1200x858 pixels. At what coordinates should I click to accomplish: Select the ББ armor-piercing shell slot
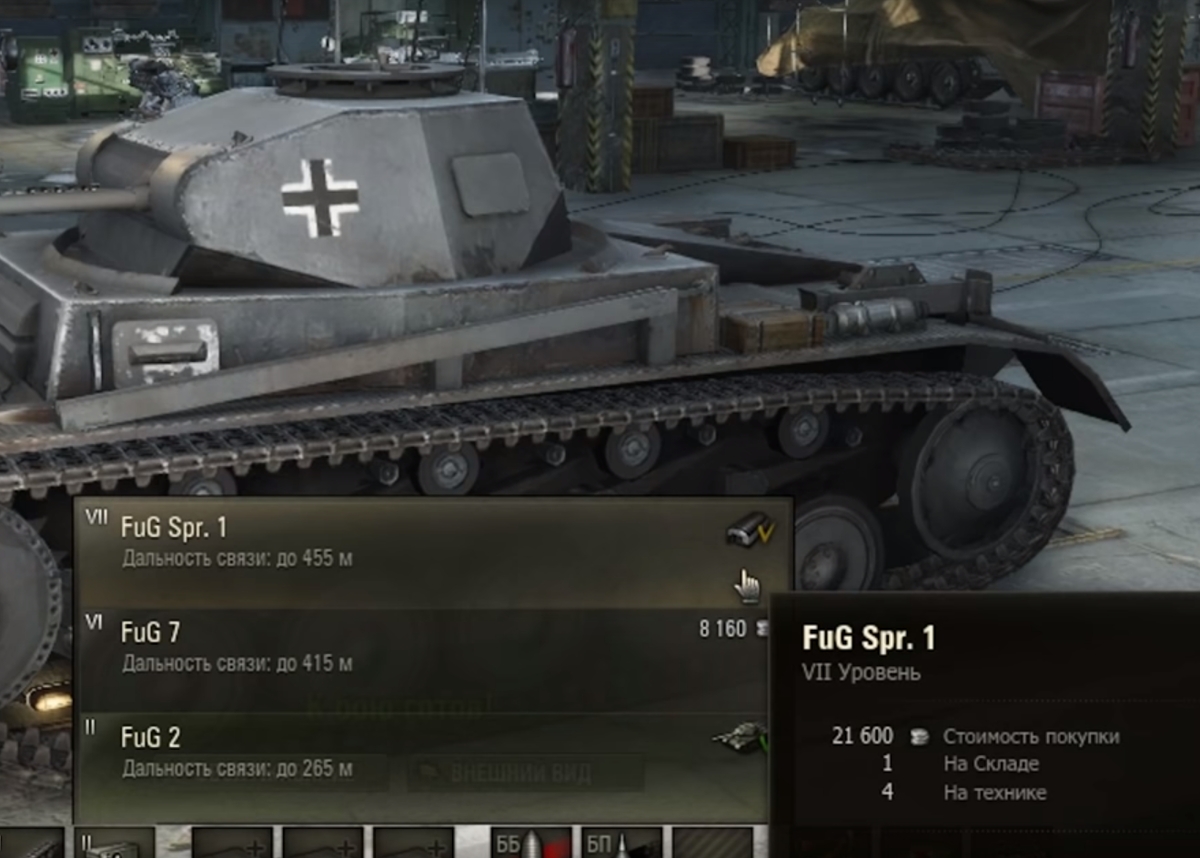532,843
